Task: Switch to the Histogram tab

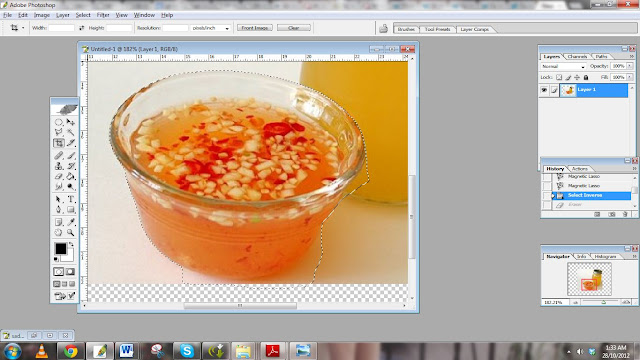Action: [x=605, y=256]
